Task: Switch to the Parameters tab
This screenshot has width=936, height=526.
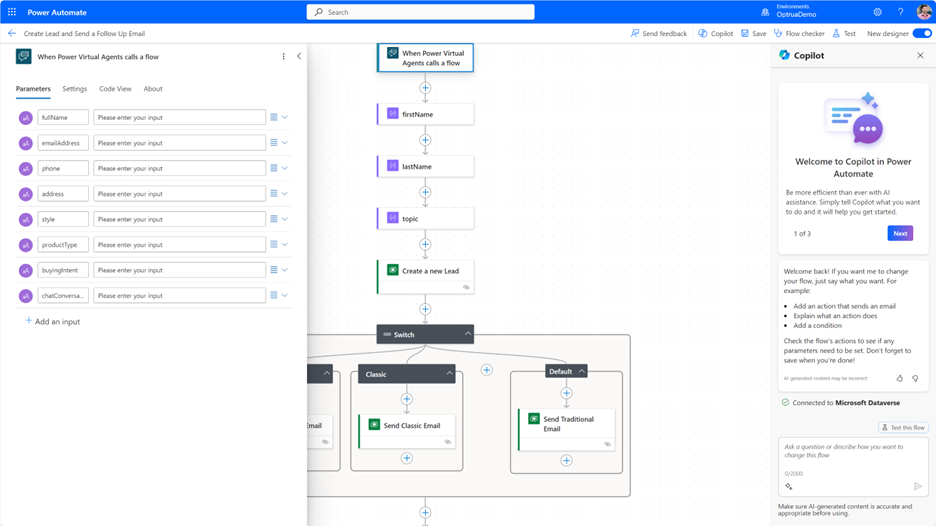Action: (33, 88)
